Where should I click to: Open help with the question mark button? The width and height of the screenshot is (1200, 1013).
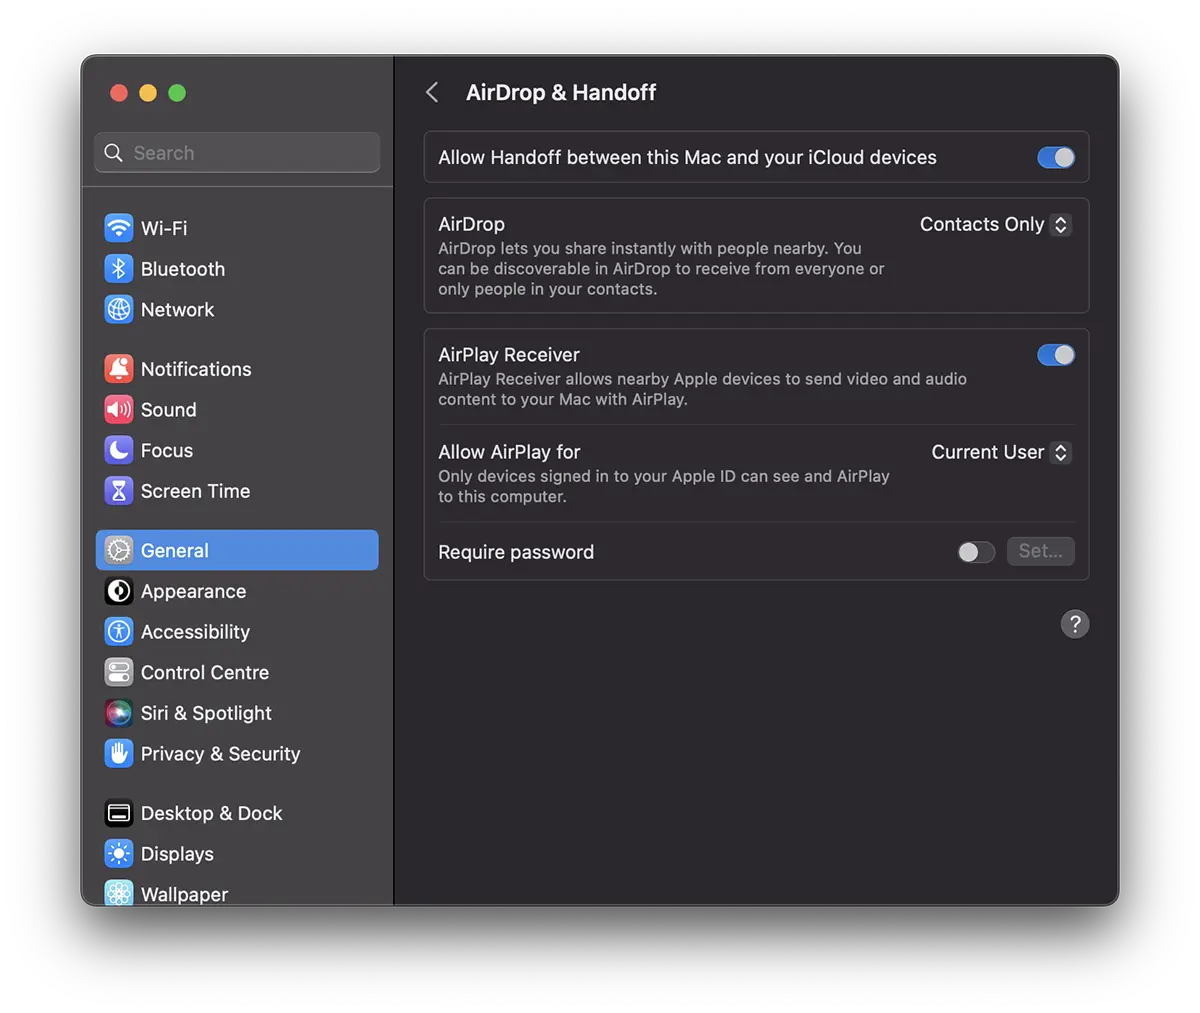point(1075,624)
